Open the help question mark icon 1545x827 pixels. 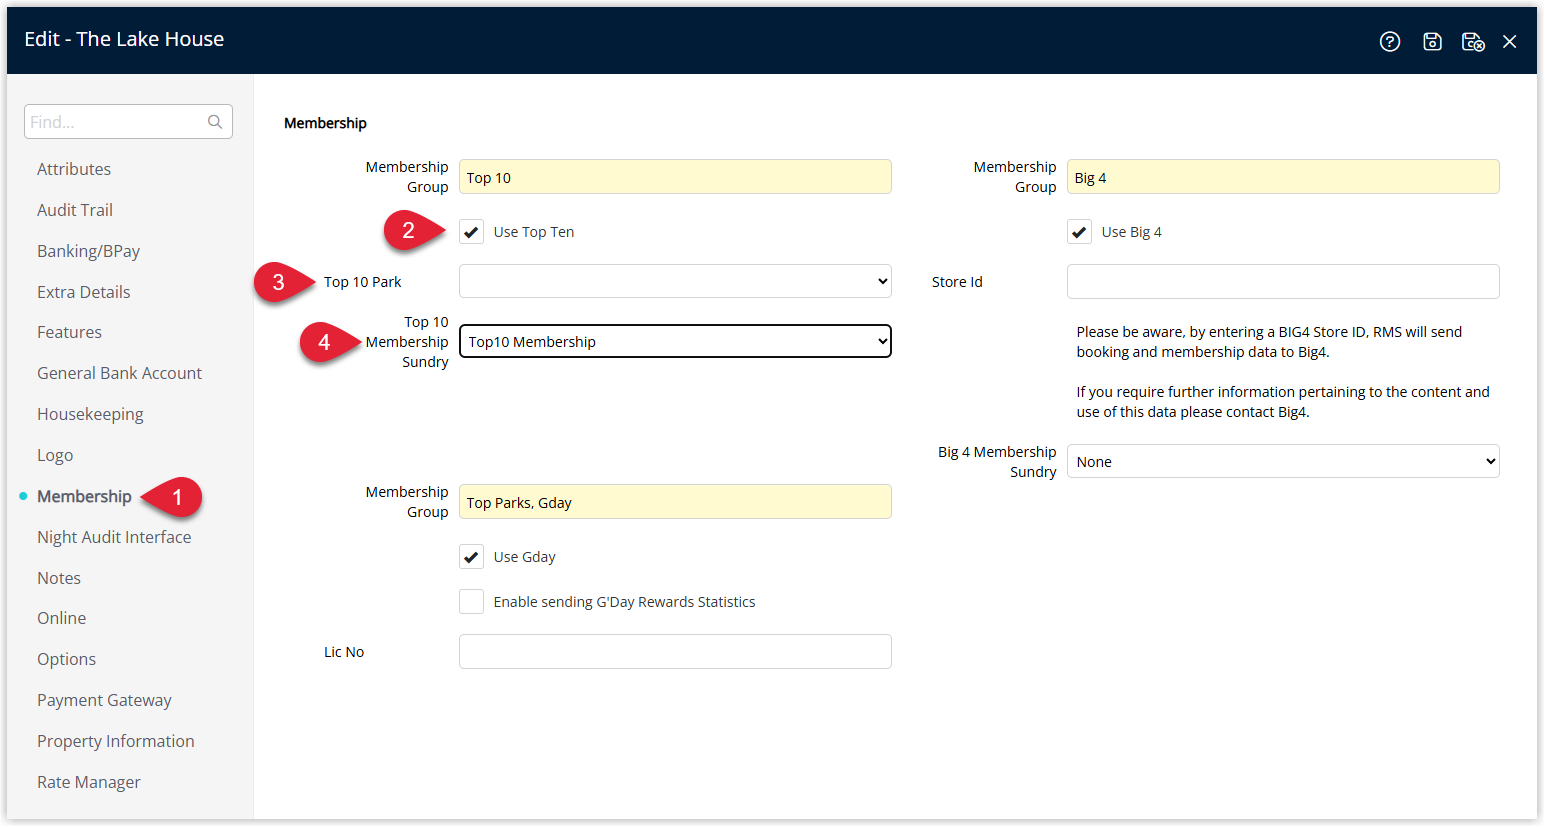click(x=1390, y=41)
